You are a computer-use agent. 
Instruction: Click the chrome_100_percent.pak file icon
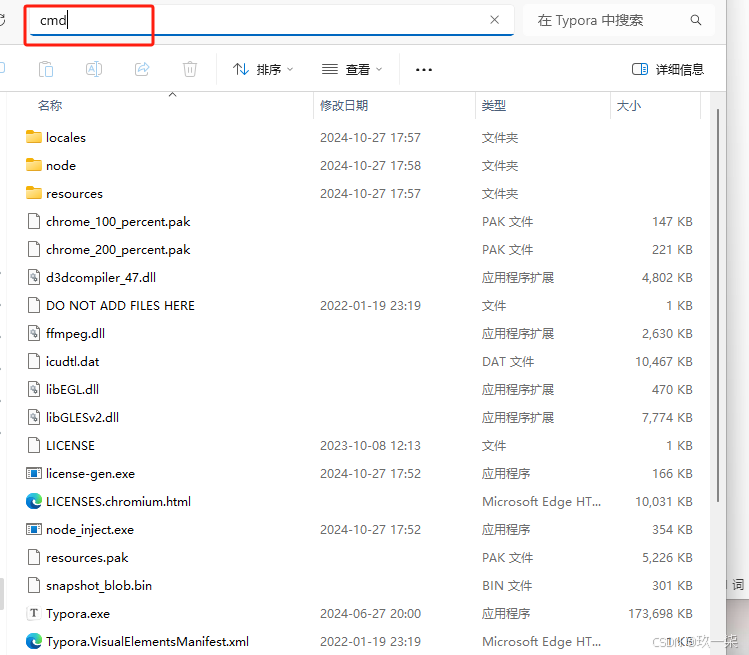[33, 221]
